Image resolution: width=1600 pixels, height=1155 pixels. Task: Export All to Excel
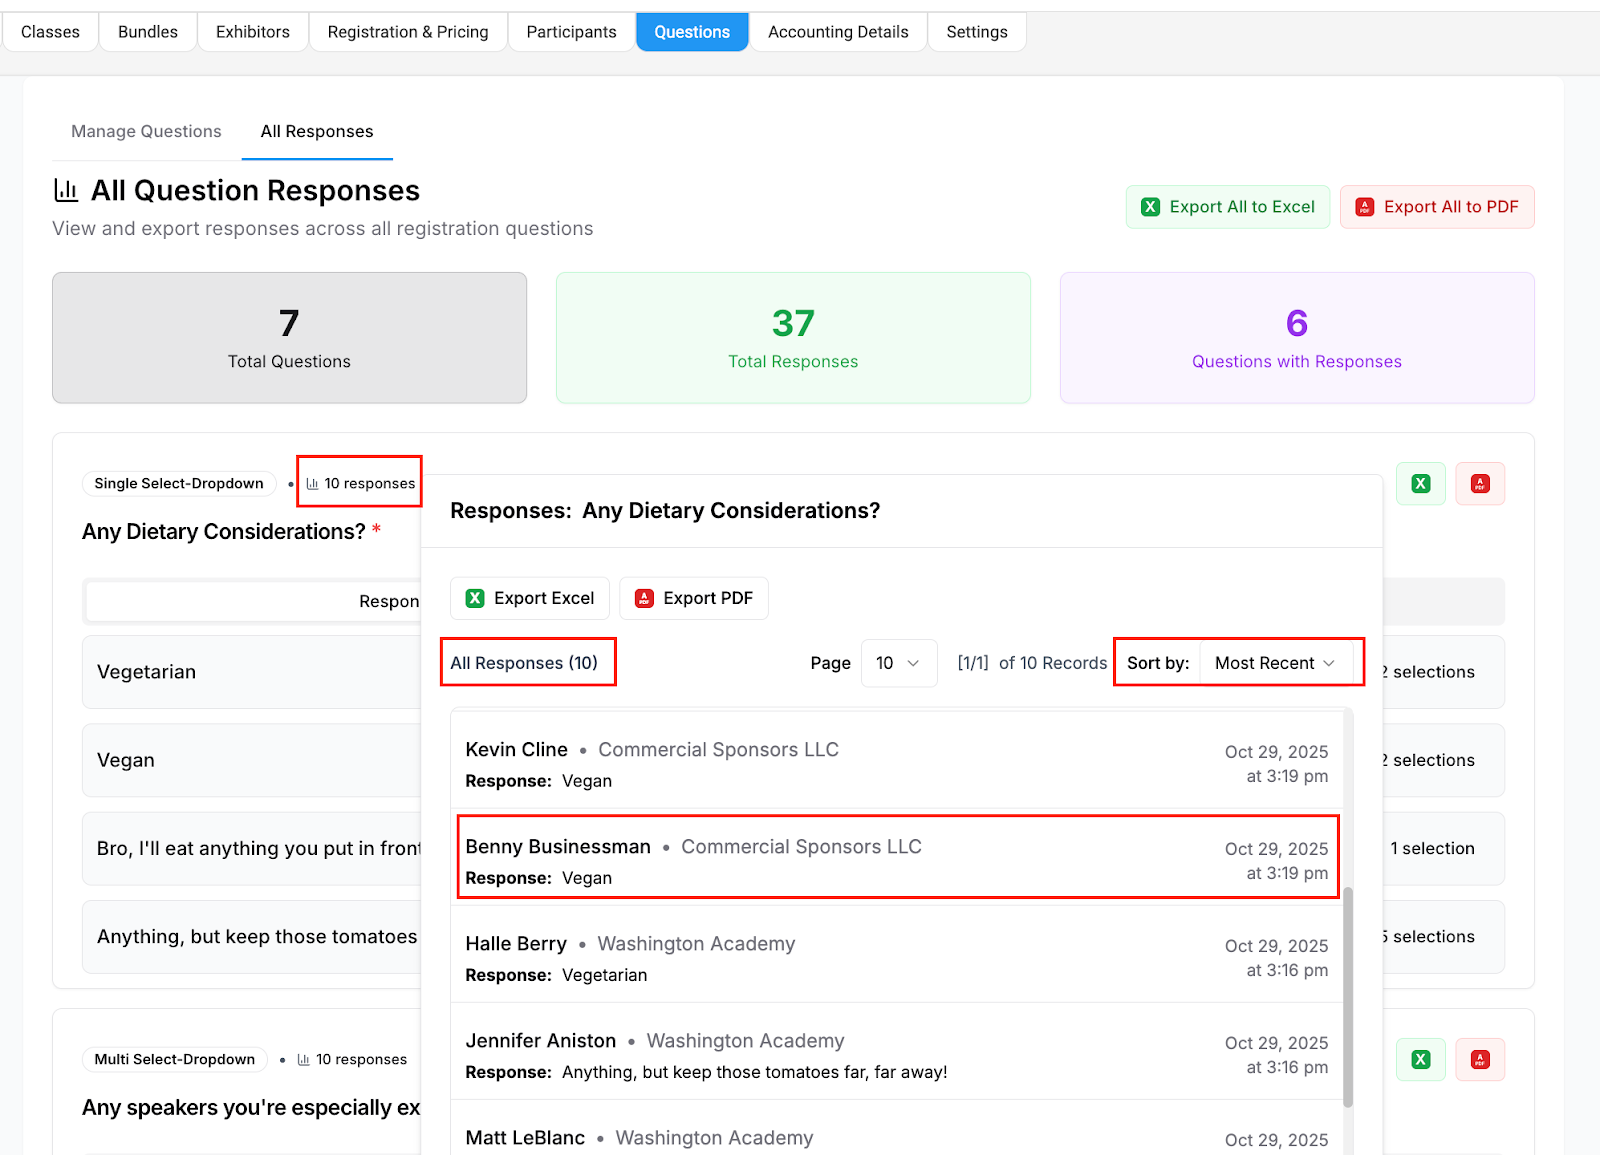1227,207
